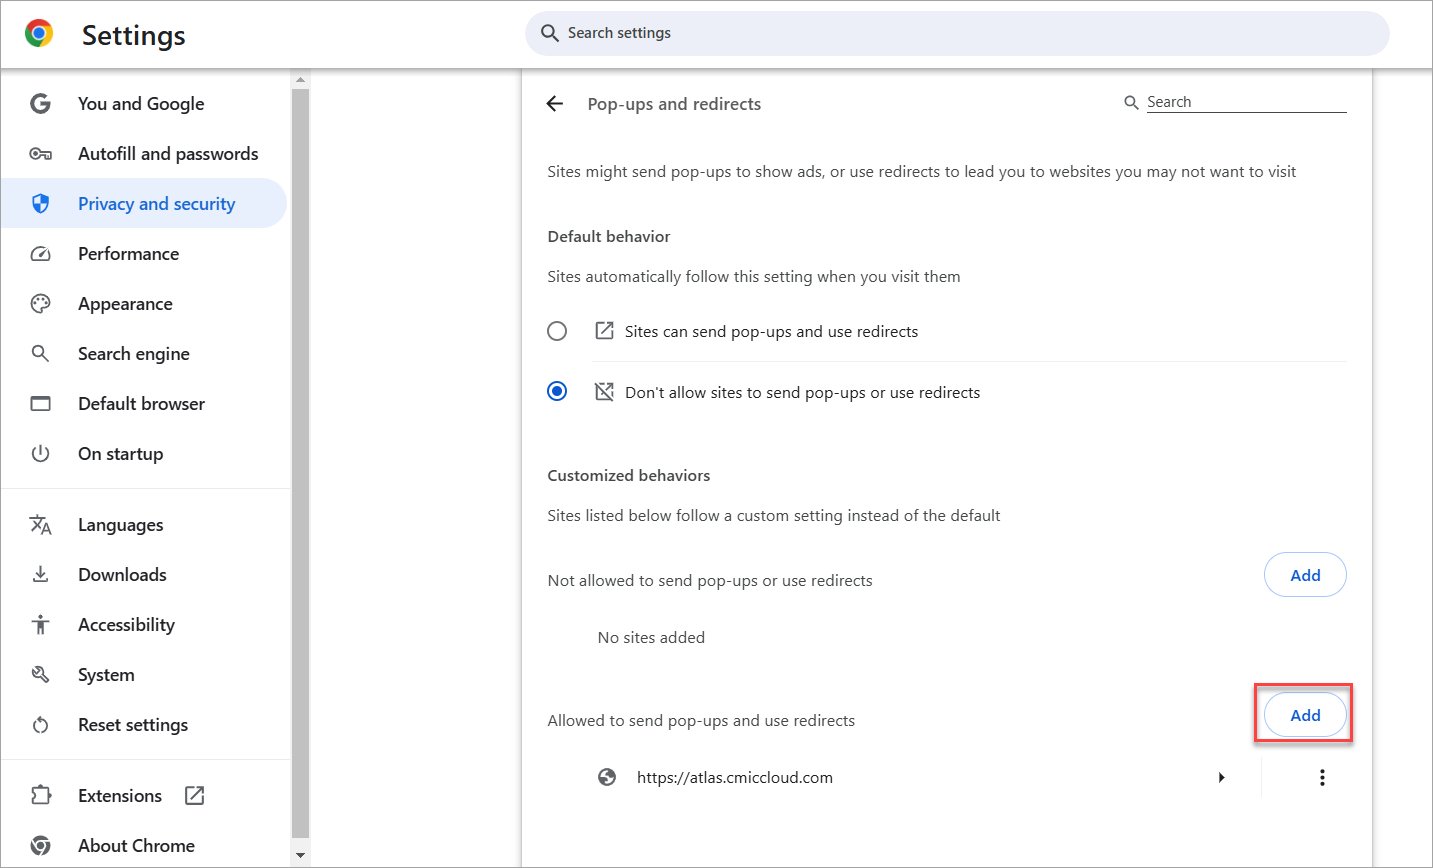Click the Search settings field

point(957,33)
